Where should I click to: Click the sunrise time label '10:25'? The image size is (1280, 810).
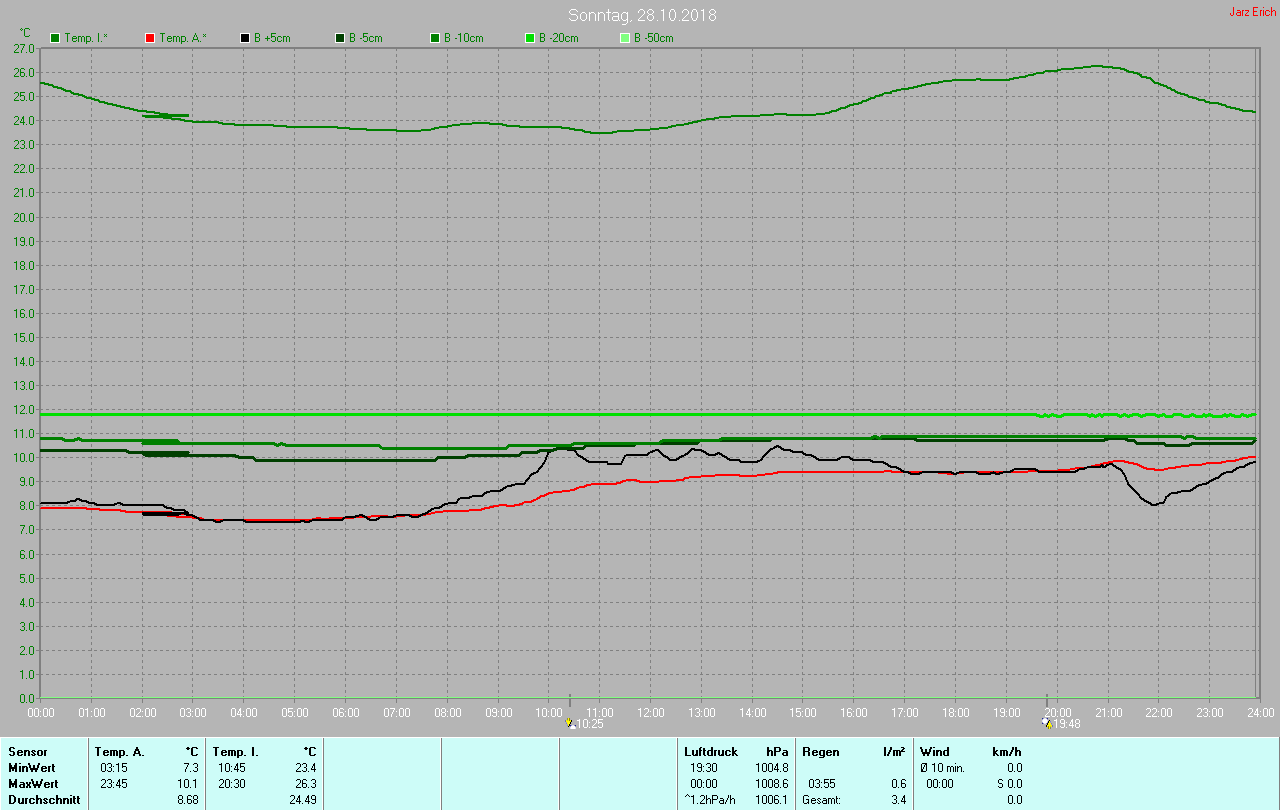click(589, 724)
